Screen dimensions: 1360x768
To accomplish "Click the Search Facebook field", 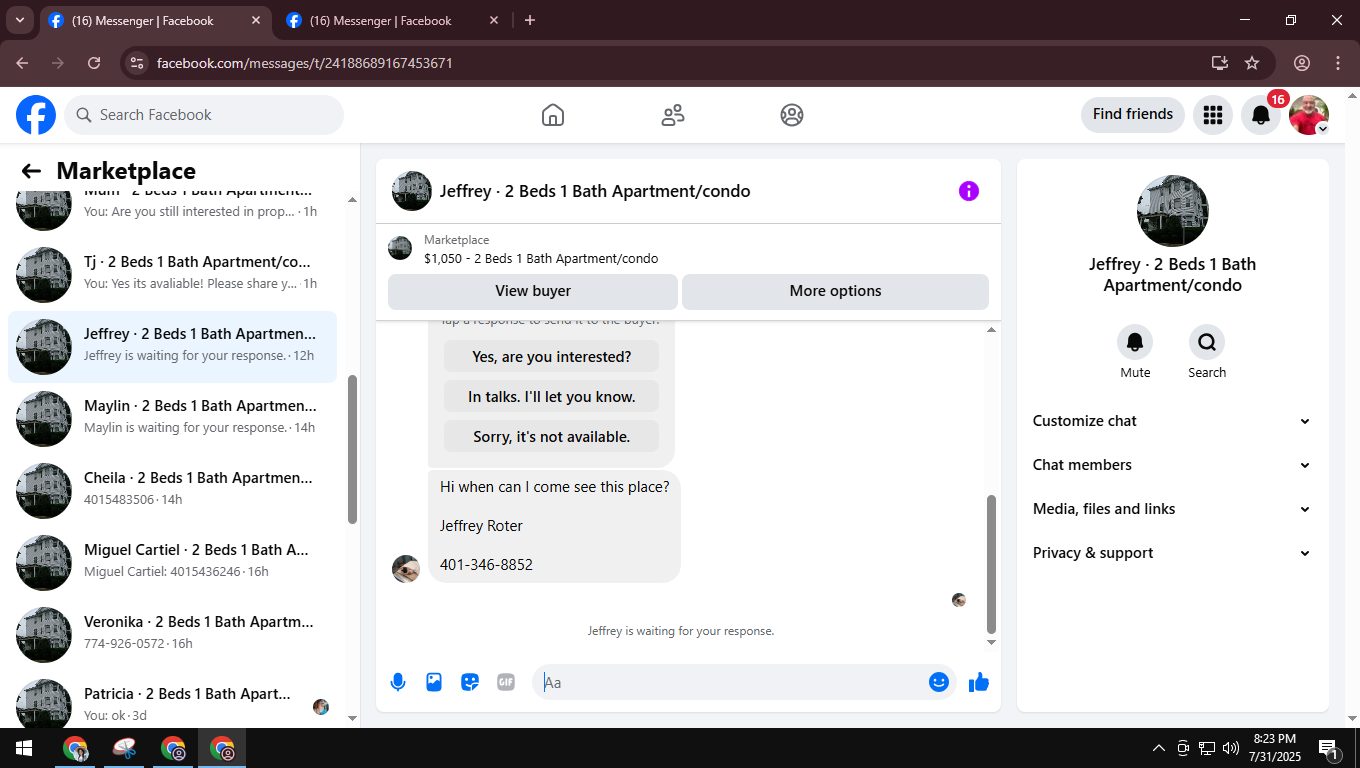I will [204, 115].
